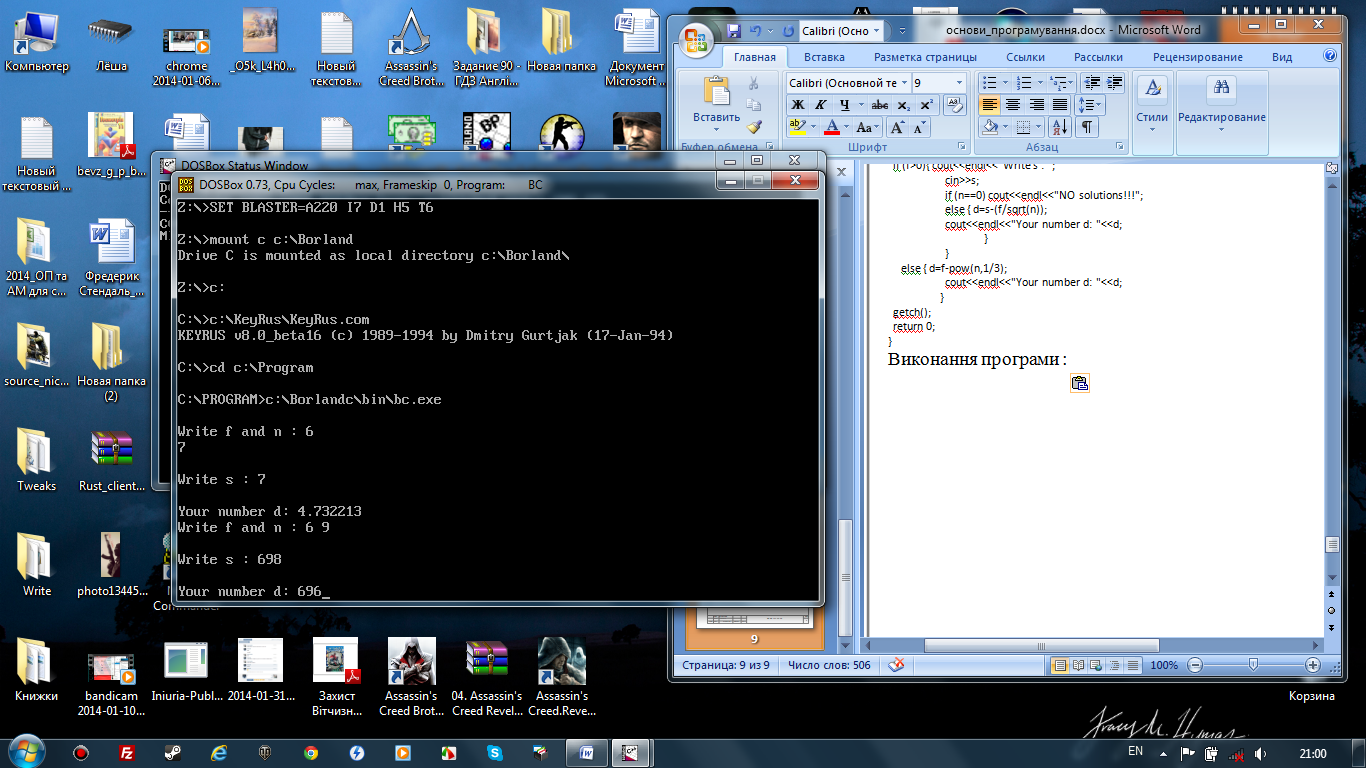The image size is (1366, 768).
Task: Click the 100% zoom level button
Action: point(1164,665)
